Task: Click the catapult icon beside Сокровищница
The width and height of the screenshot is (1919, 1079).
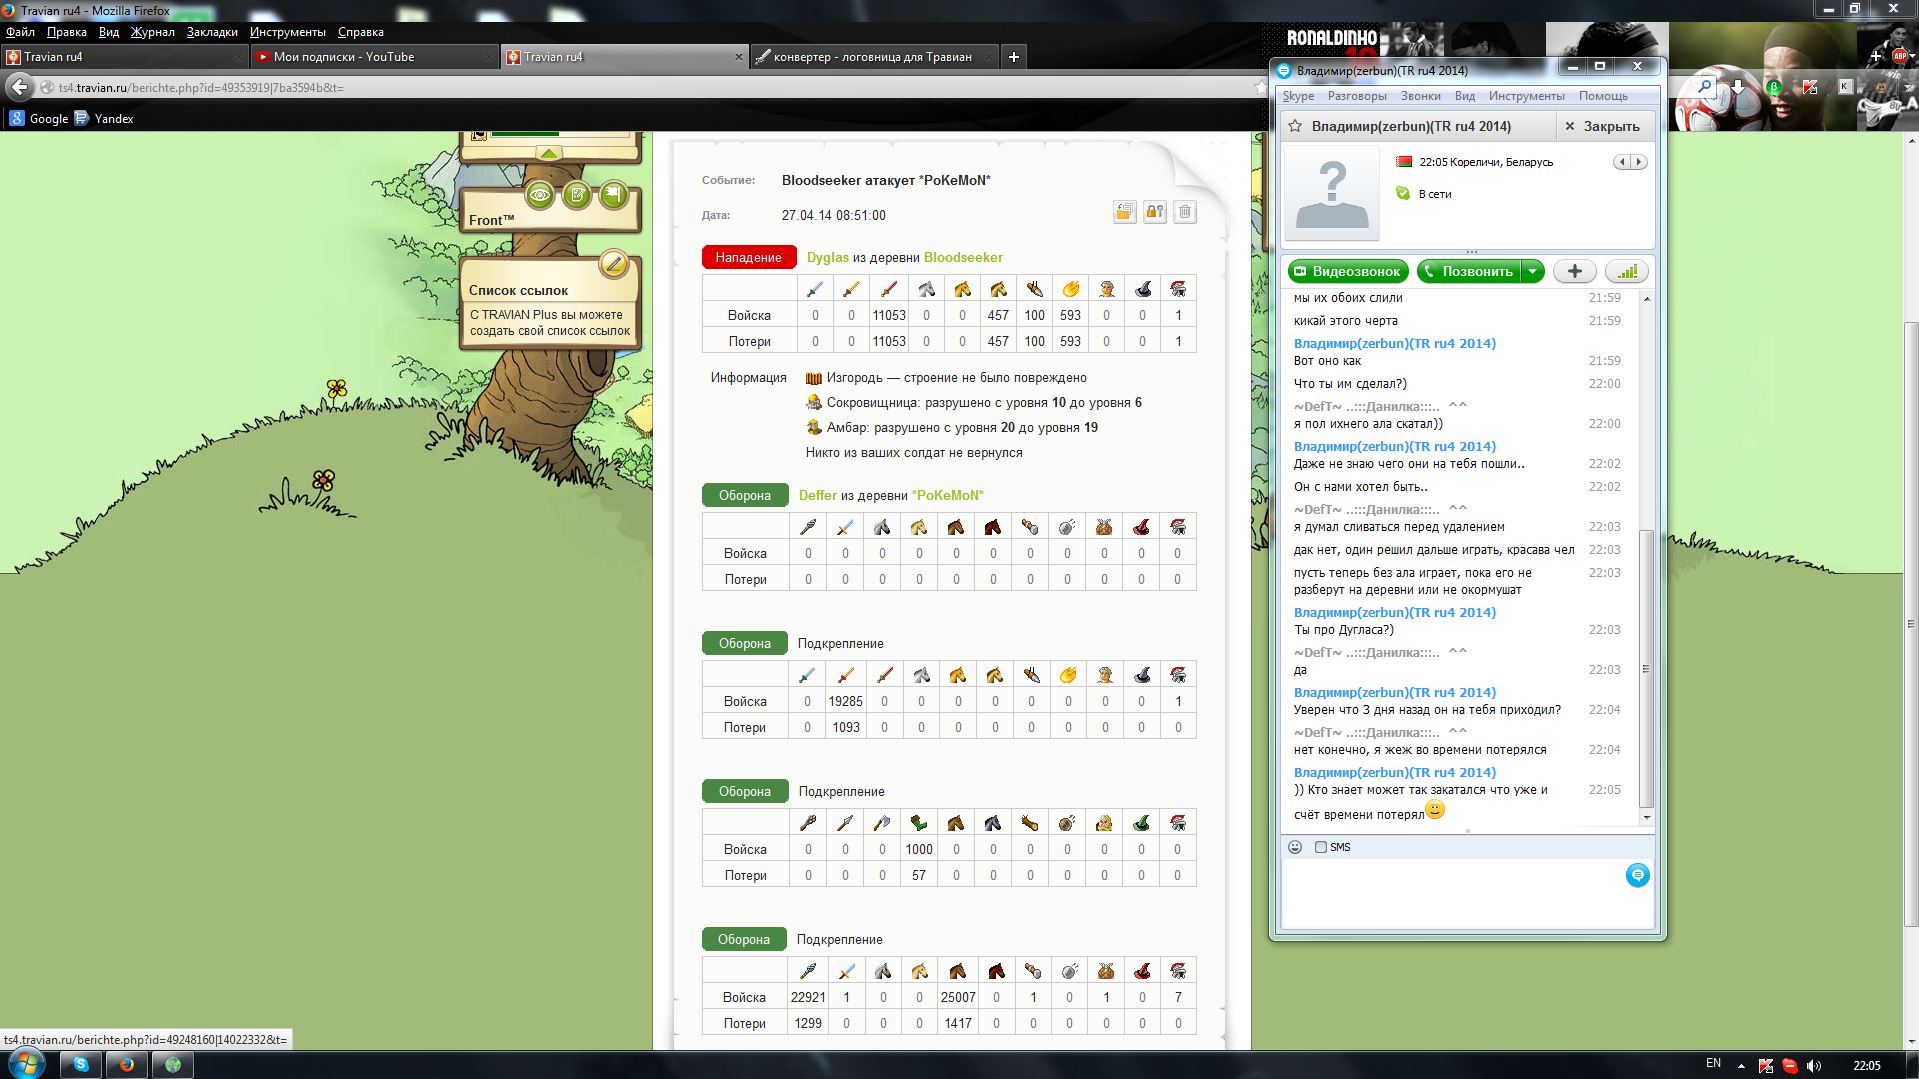Action: point(814,403)
